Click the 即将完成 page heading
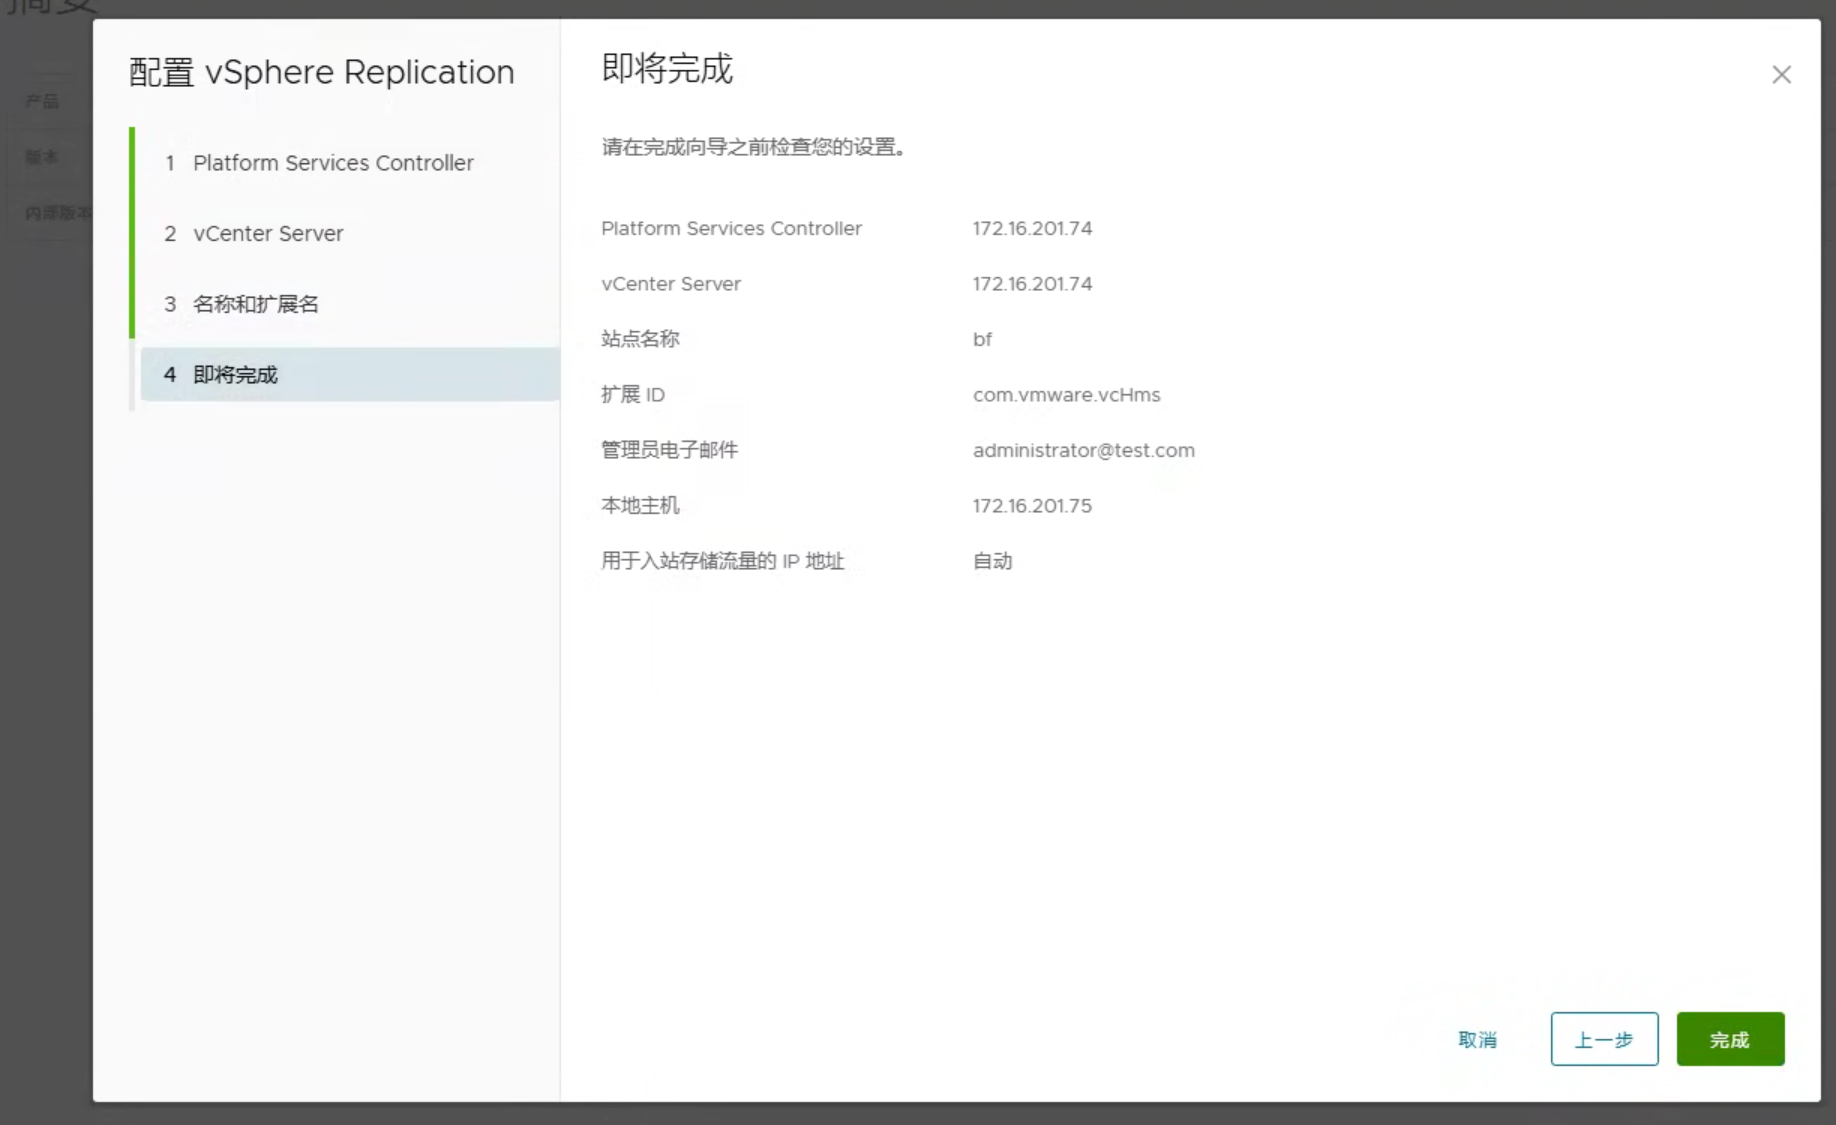 tap(667, 69)
